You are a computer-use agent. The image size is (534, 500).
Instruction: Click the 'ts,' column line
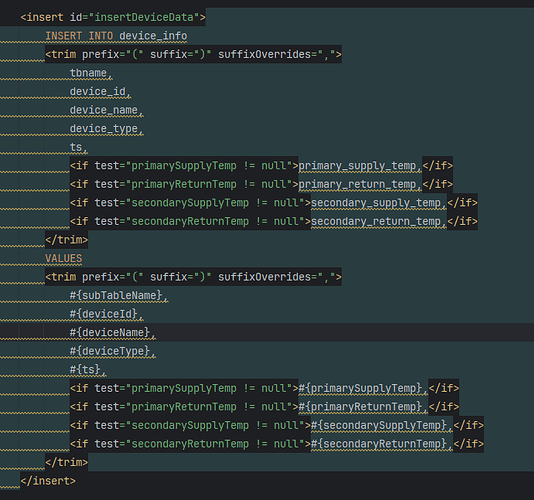[78, 147]
